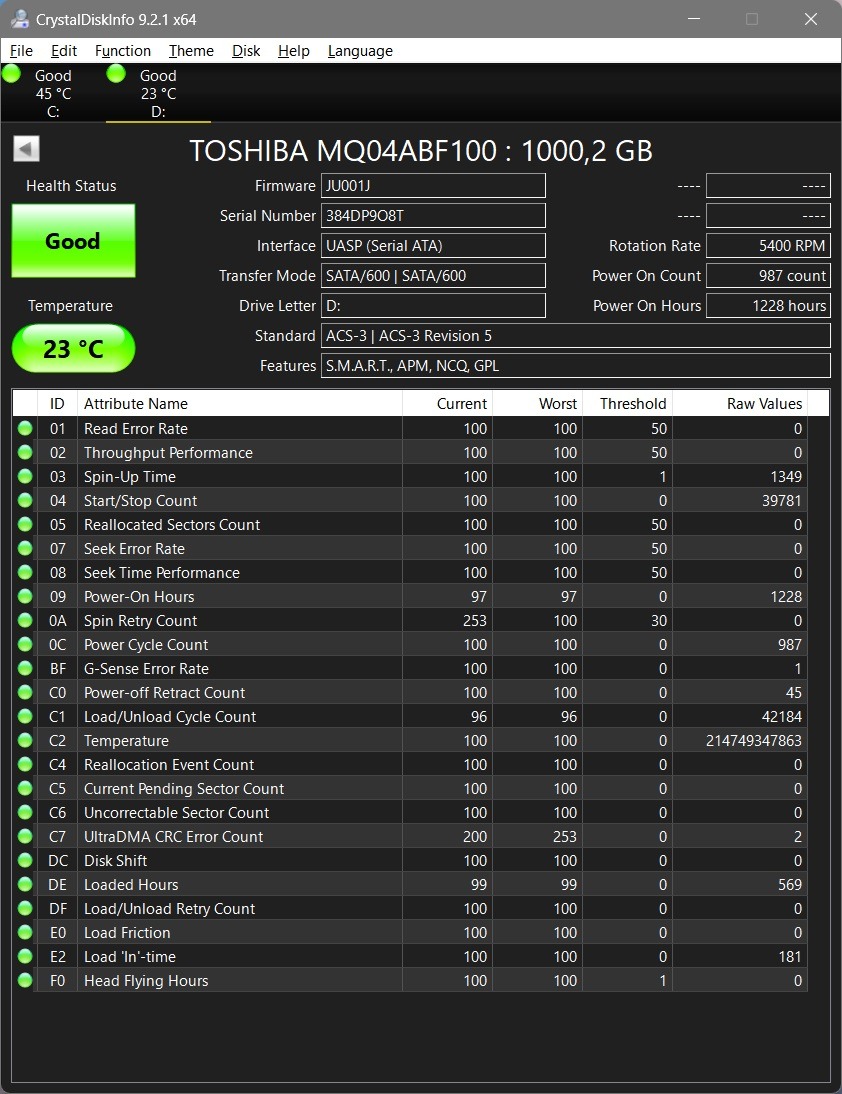Click the 5400 RPM rotation rate value
This screenshot has height=1094, width=842.
point(768,246)
